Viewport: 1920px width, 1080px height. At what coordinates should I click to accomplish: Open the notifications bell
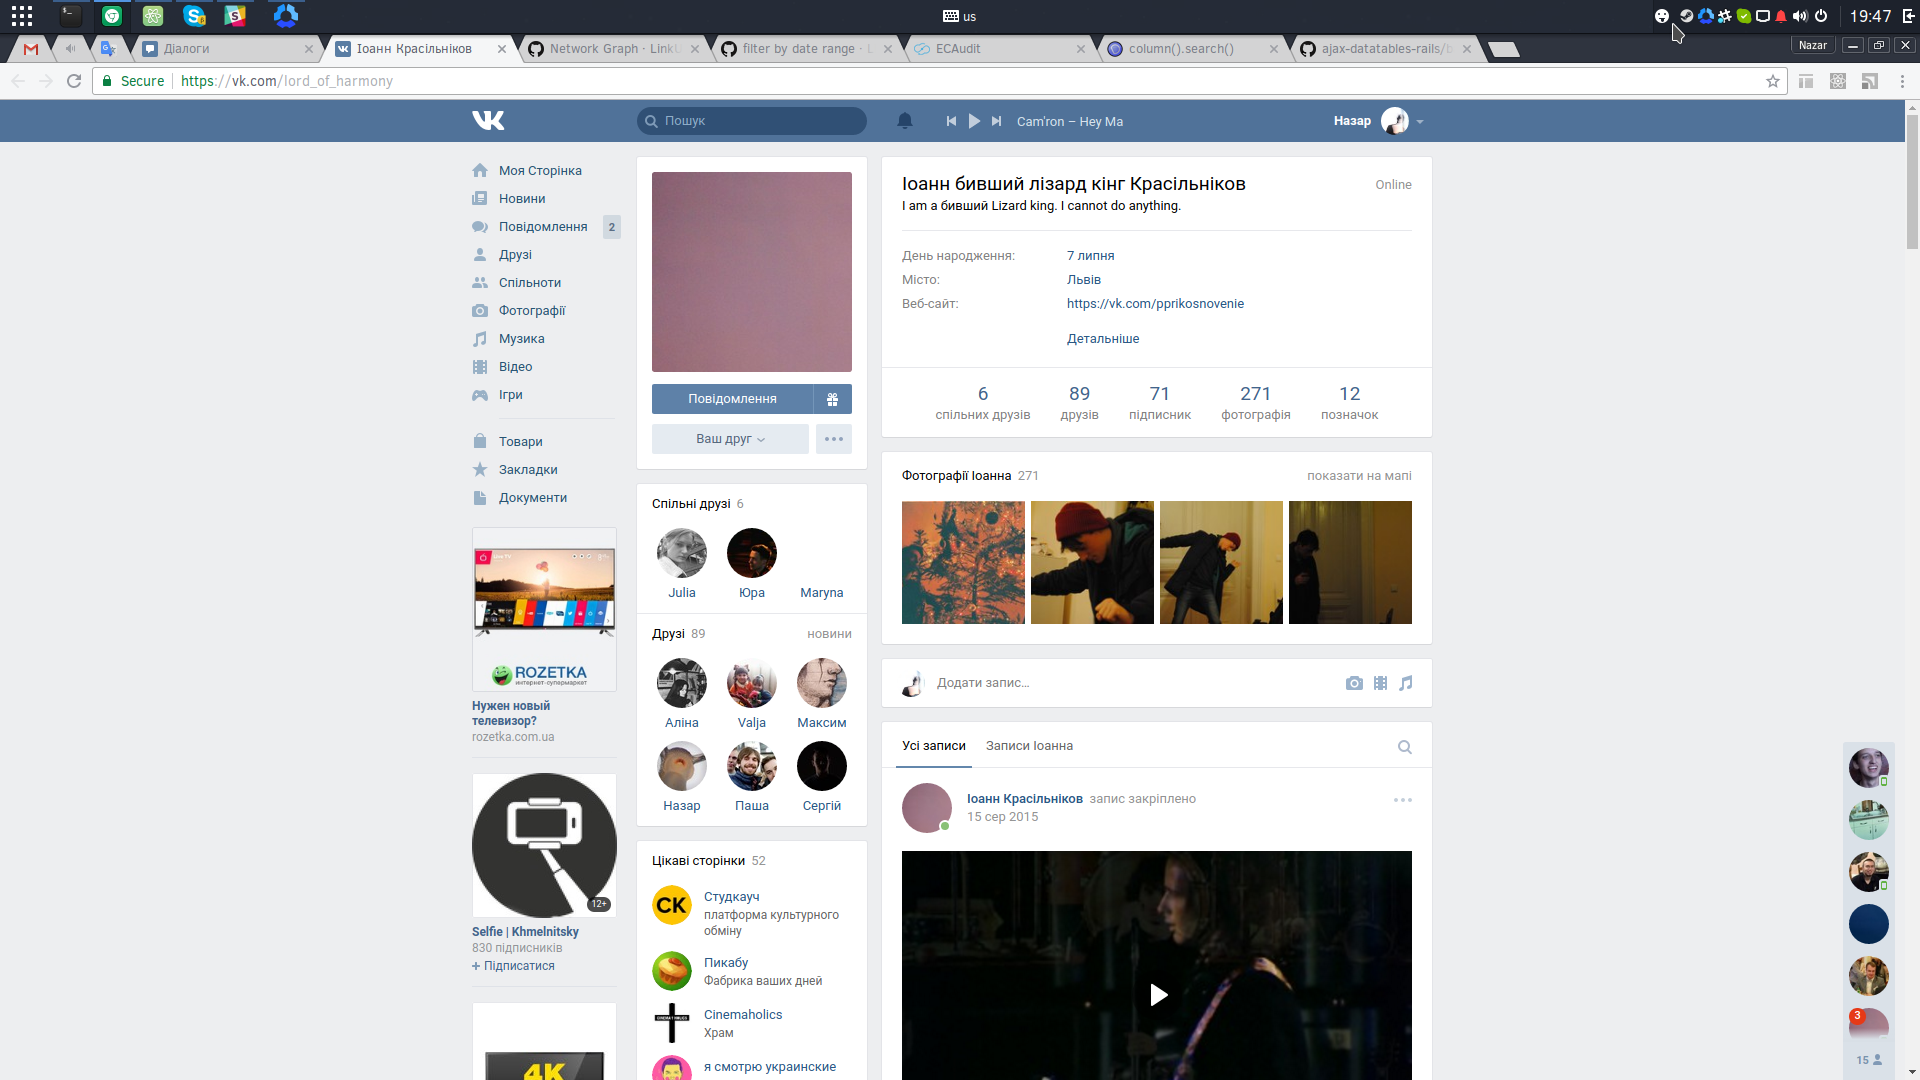point(905,121)
